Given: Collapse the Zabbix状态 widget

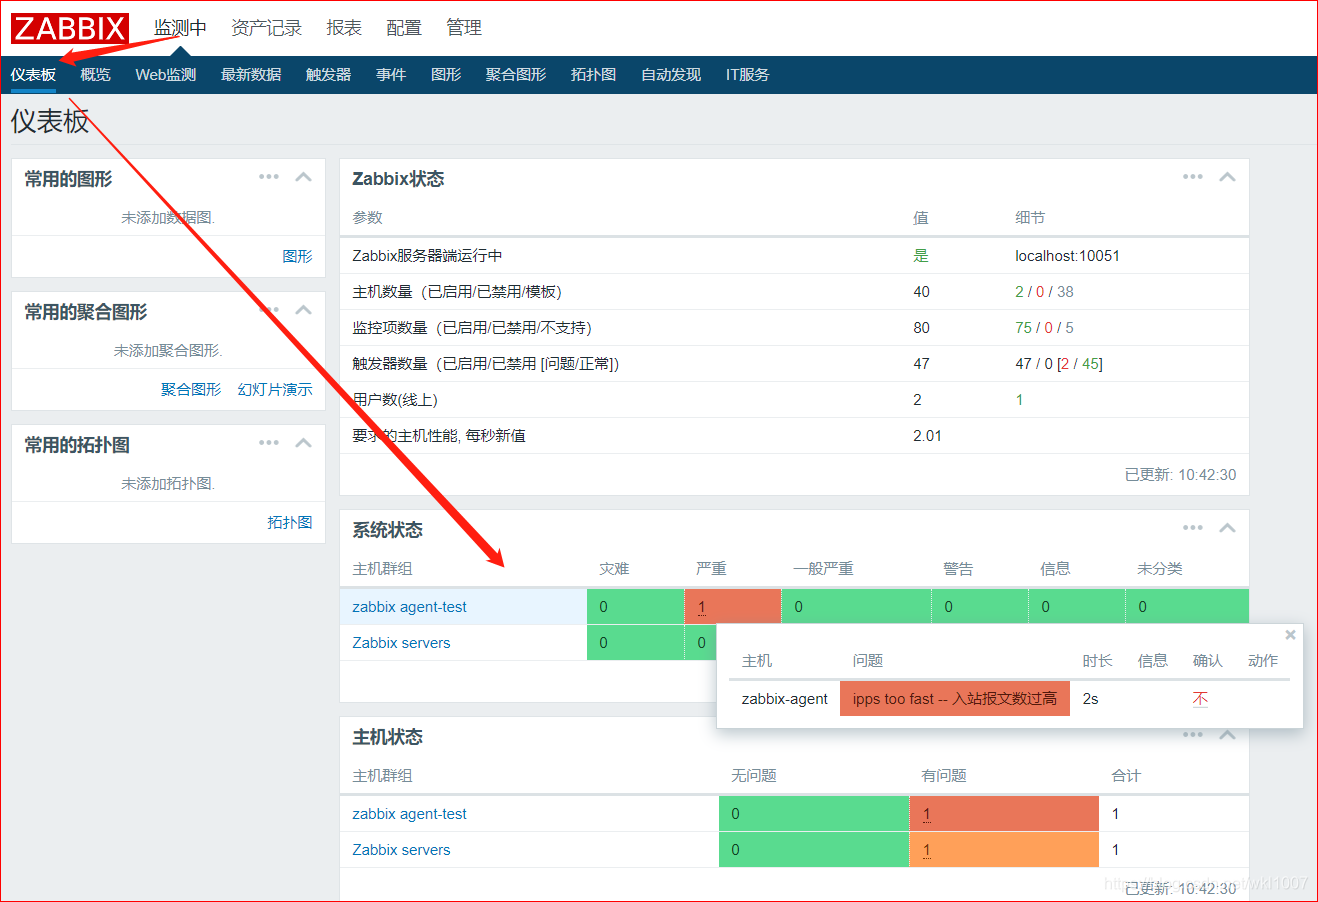Looking at the screenshot, I should click(x=1228, y=177).
